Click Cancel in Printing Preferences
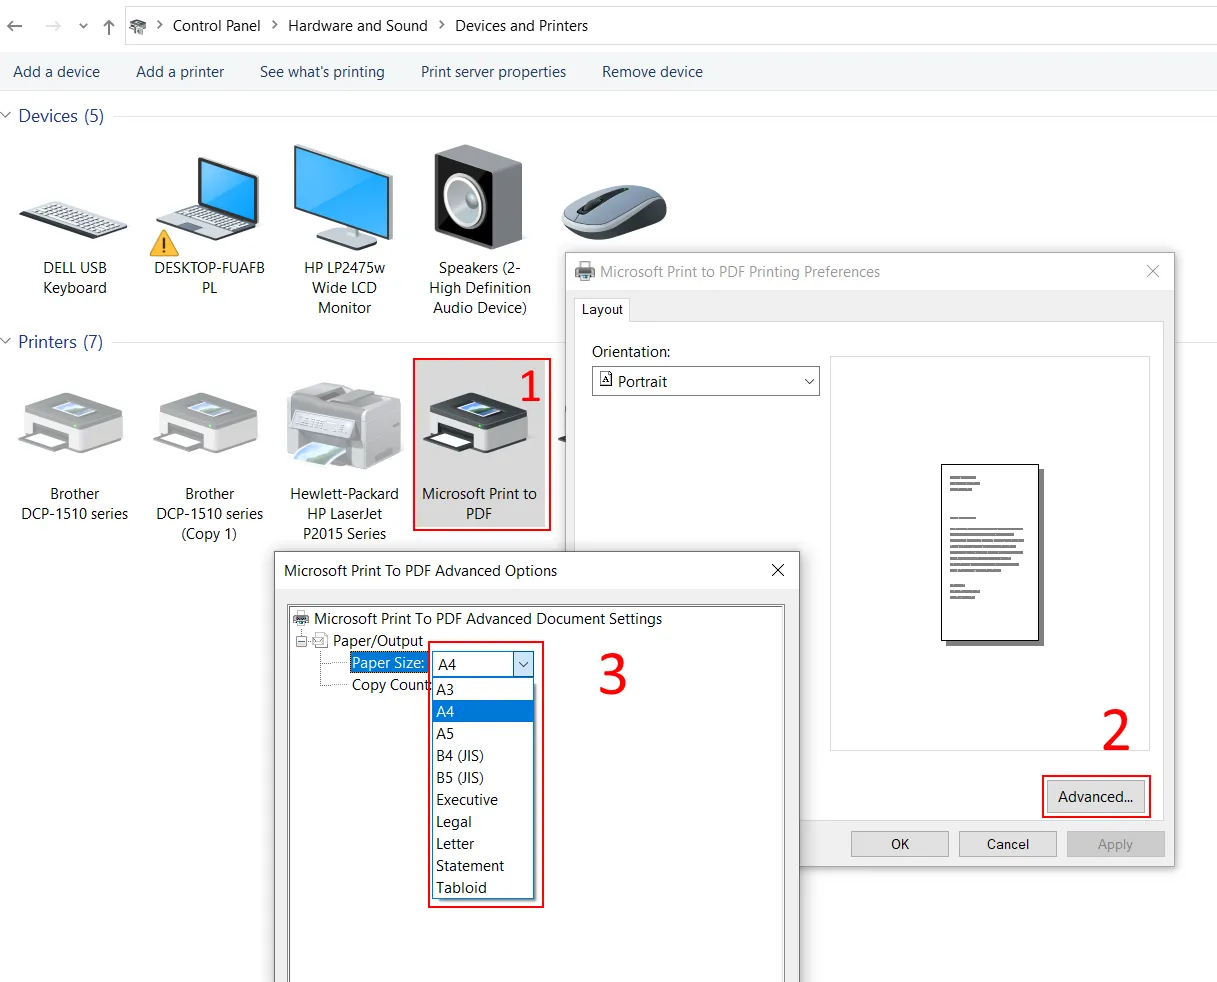Viewport: 1217px width, 982px height. pyautogui.click(x=1008, y=844)
